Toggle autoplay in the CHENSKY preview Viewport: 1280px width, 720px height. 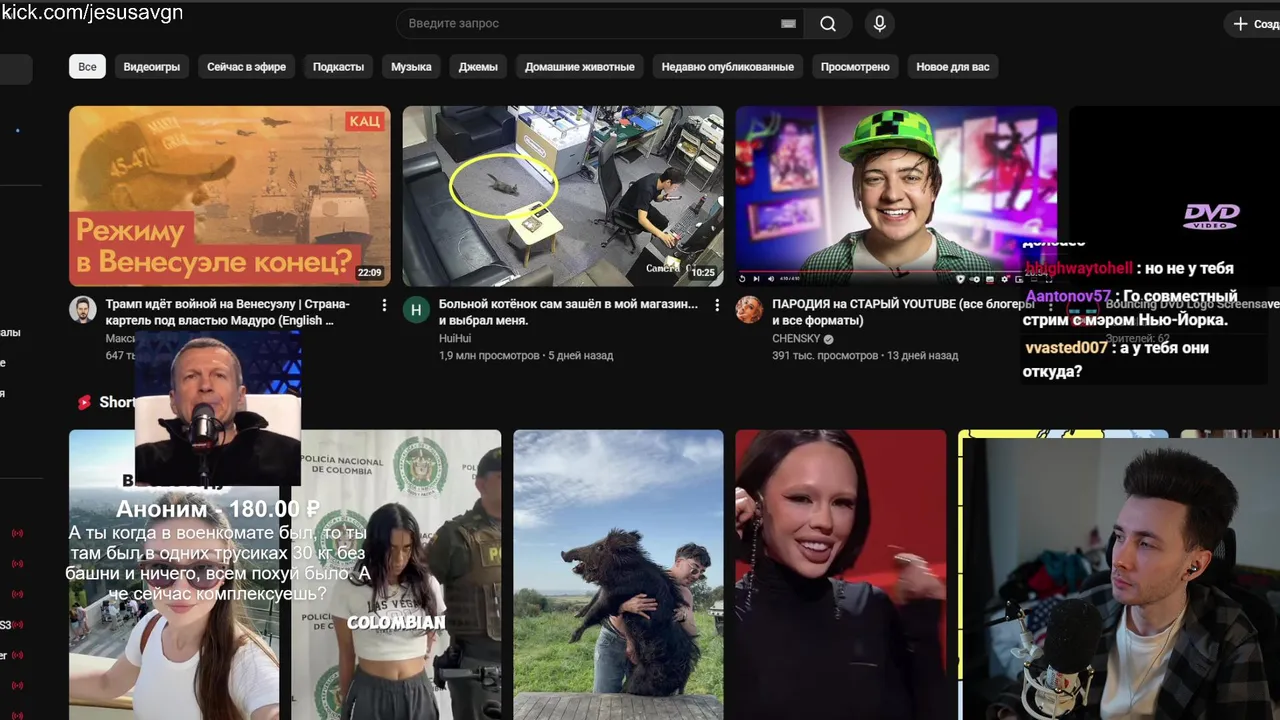point(975,279)
